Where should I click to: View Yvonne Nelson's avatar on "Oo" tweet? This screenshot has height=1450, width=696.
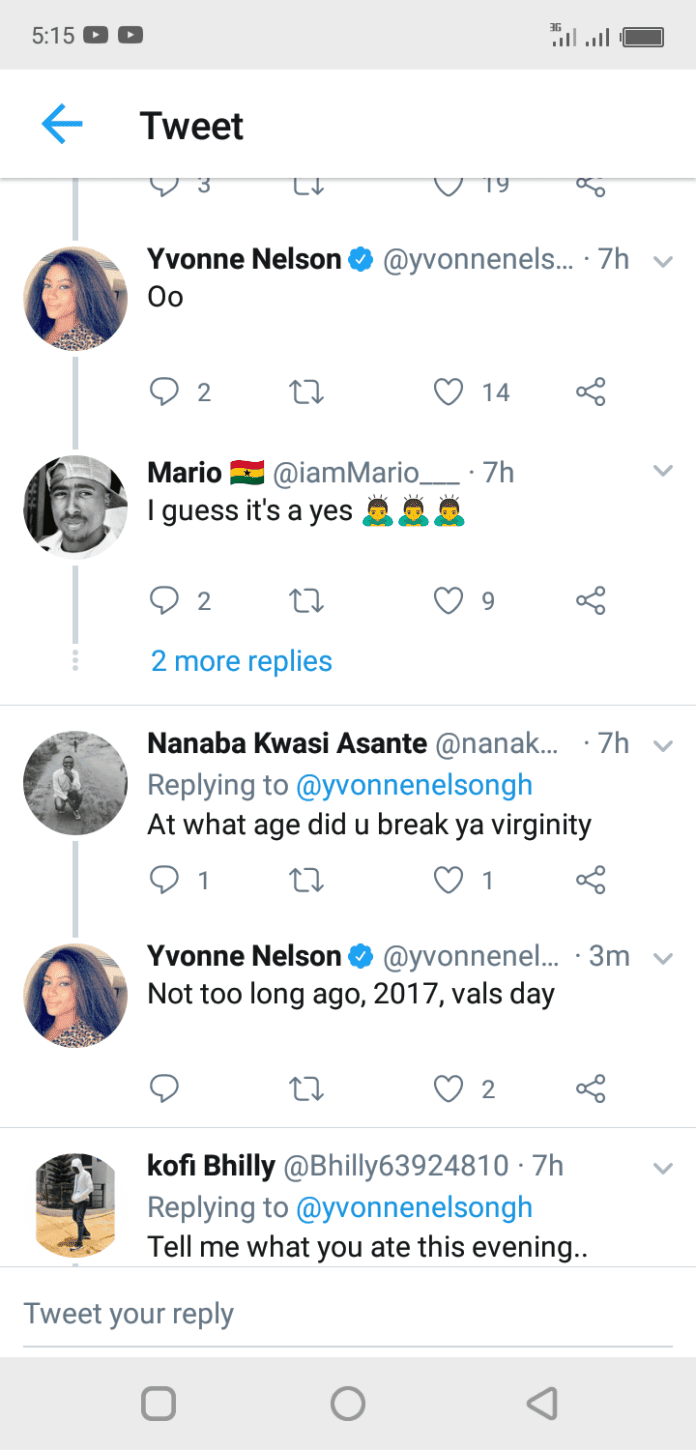pos(76,298)
